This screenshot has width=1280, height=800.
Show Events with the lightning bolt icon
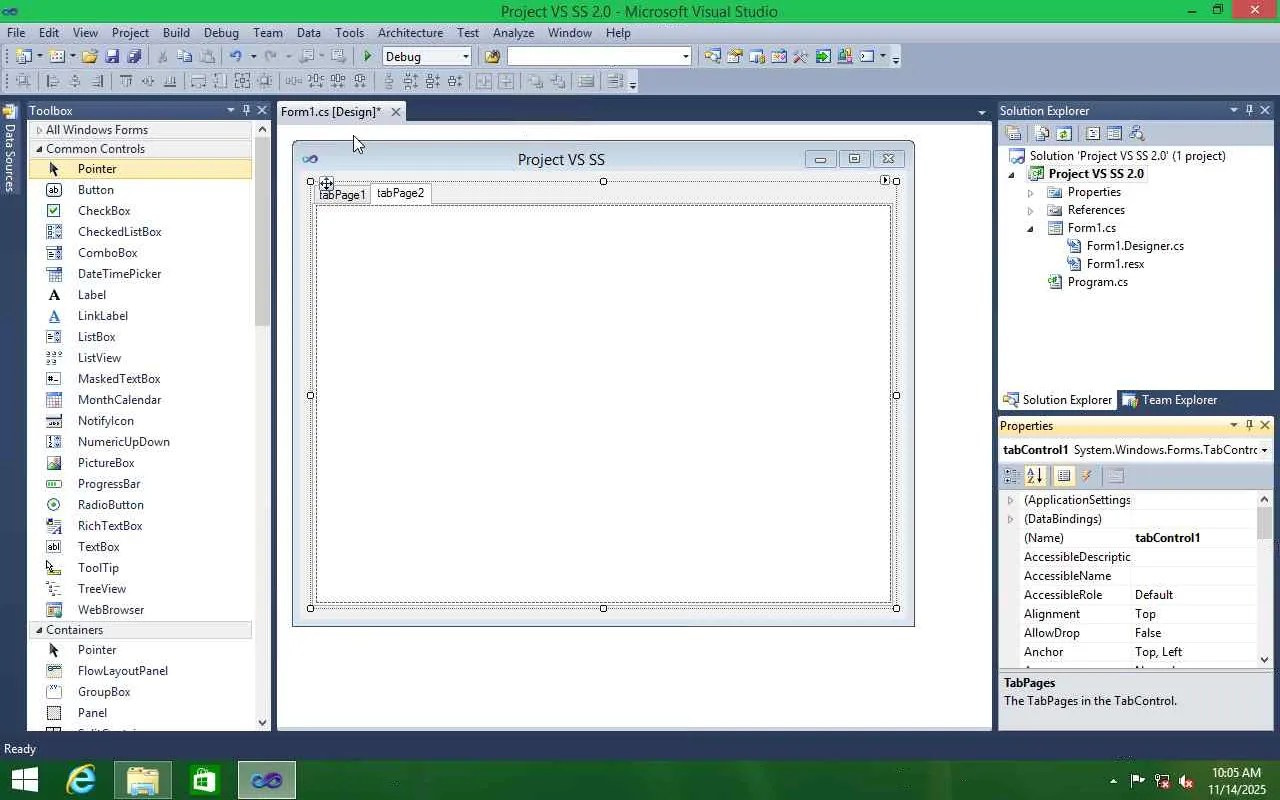click(1087, 476)
